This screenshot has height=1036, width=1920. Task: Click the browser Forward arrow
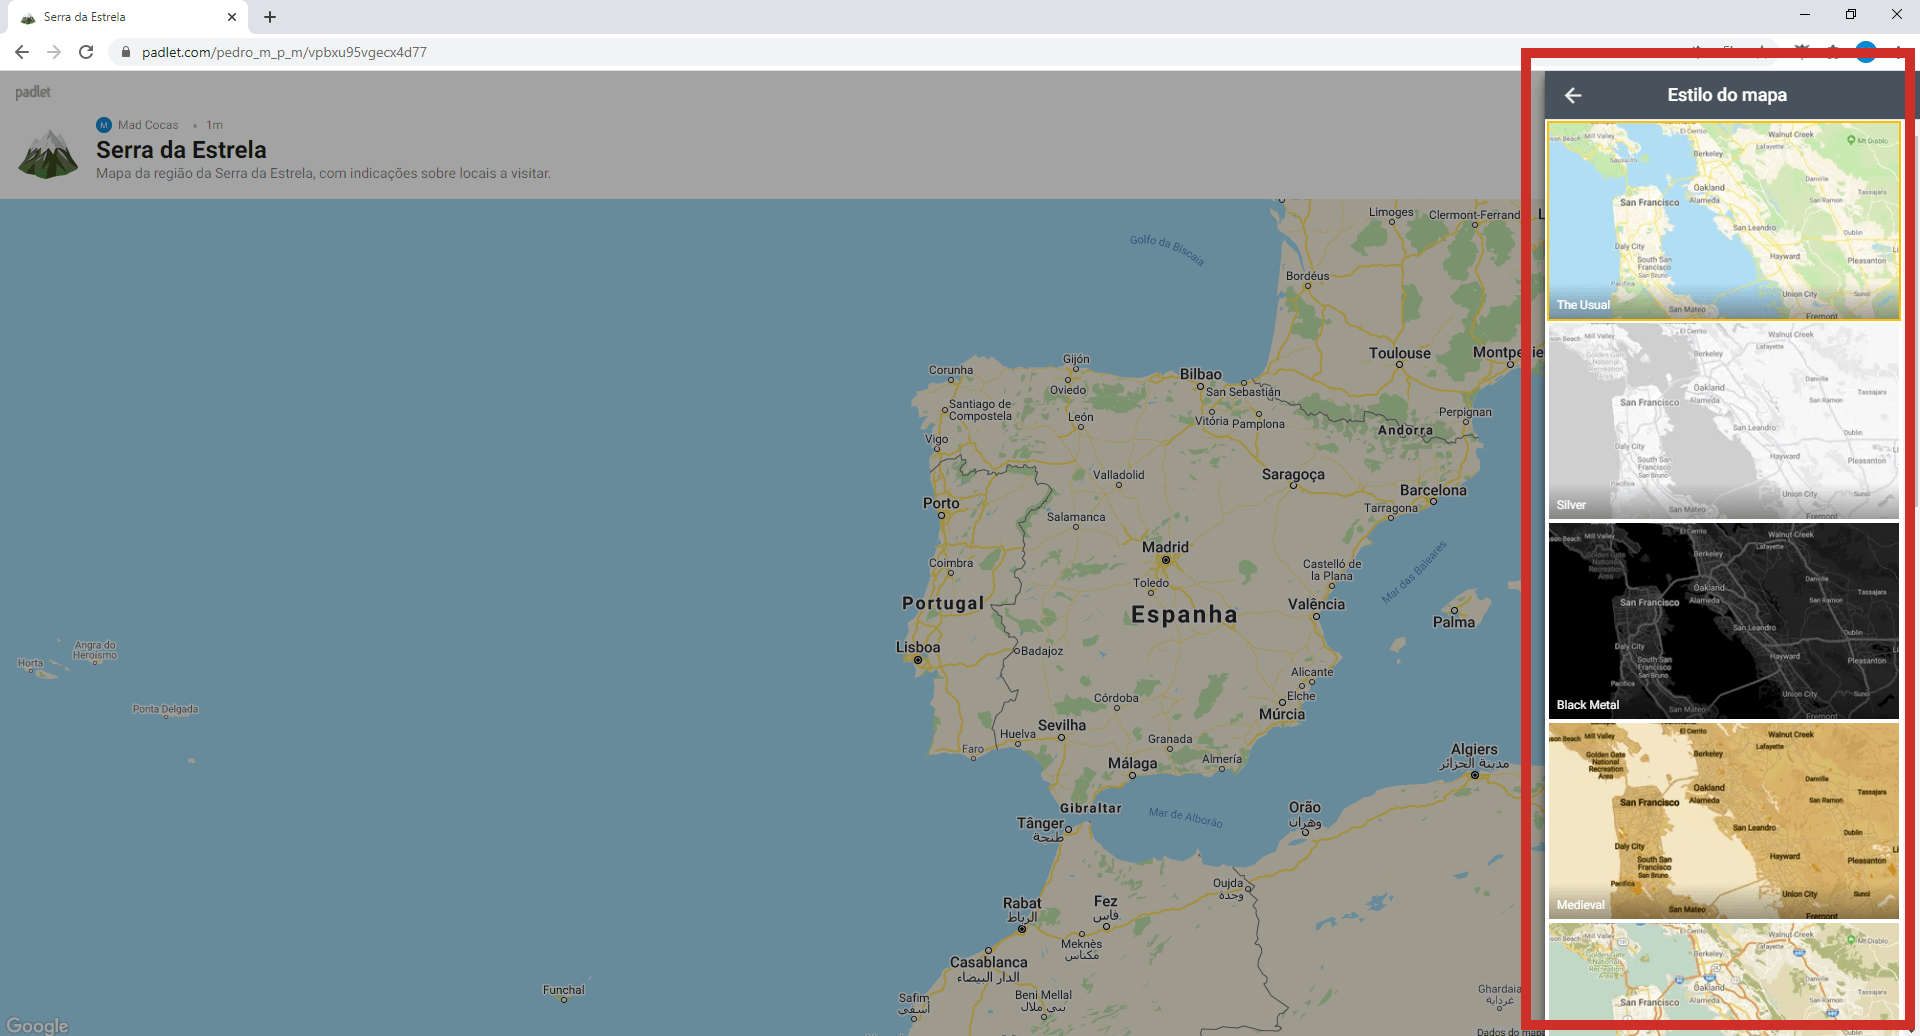click(x=54, y=52)
